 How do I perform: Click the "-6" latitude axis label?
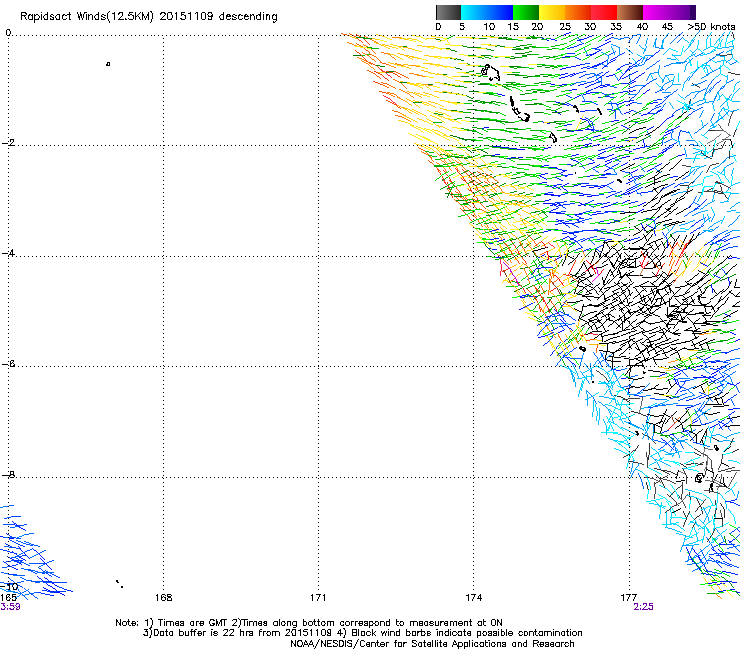pos(8,363)
